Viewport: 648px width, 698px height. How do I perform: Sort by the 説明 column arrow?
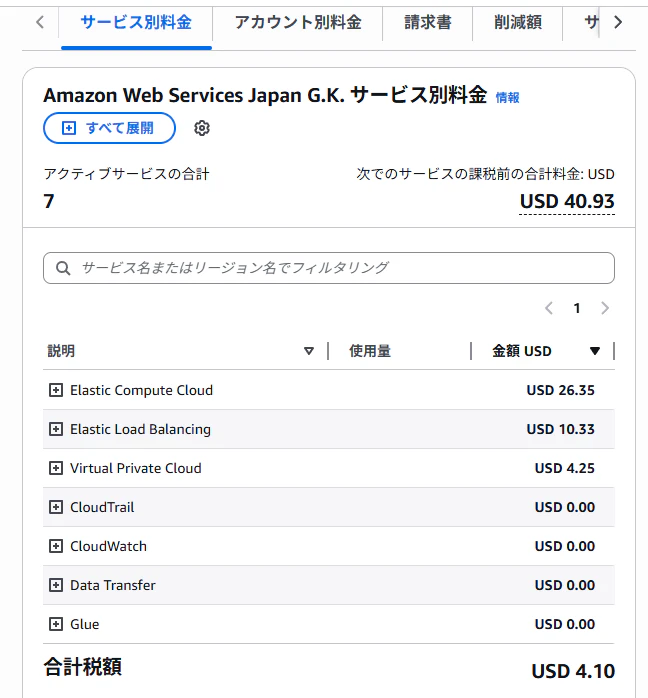point(308,351)
